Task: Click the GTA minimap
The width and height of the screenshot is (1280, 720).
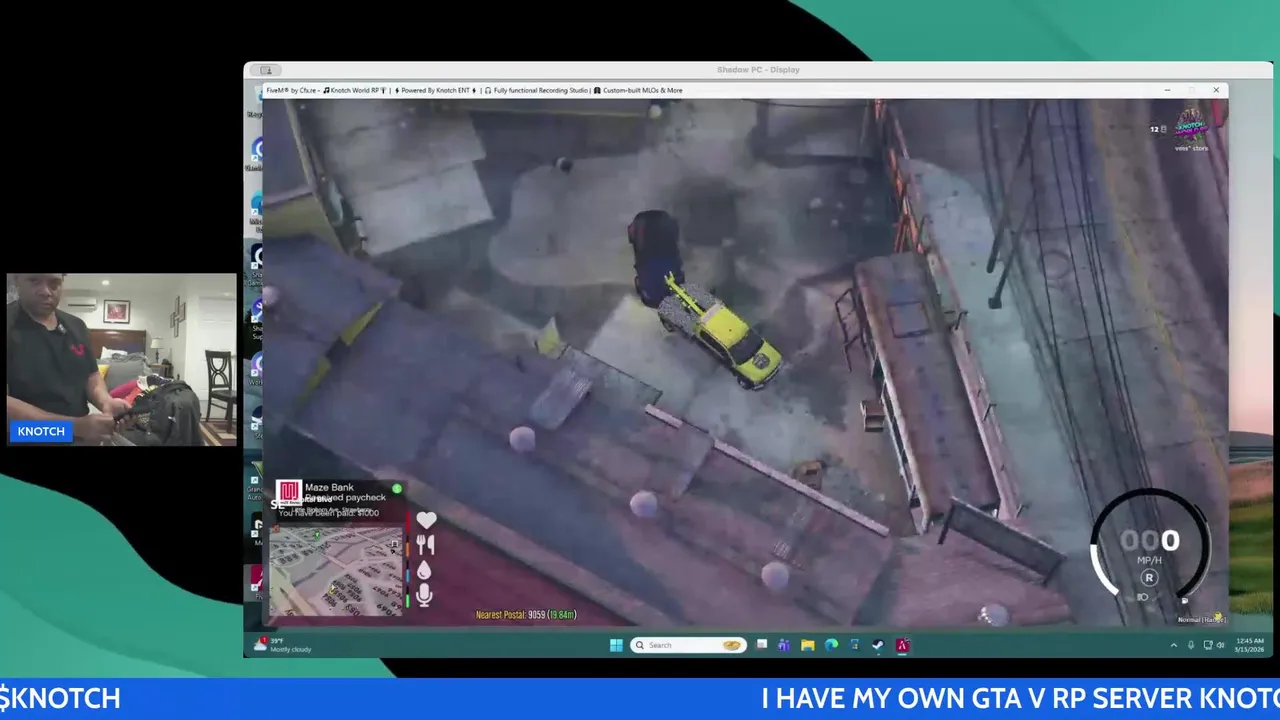Action: pos(336,571)
